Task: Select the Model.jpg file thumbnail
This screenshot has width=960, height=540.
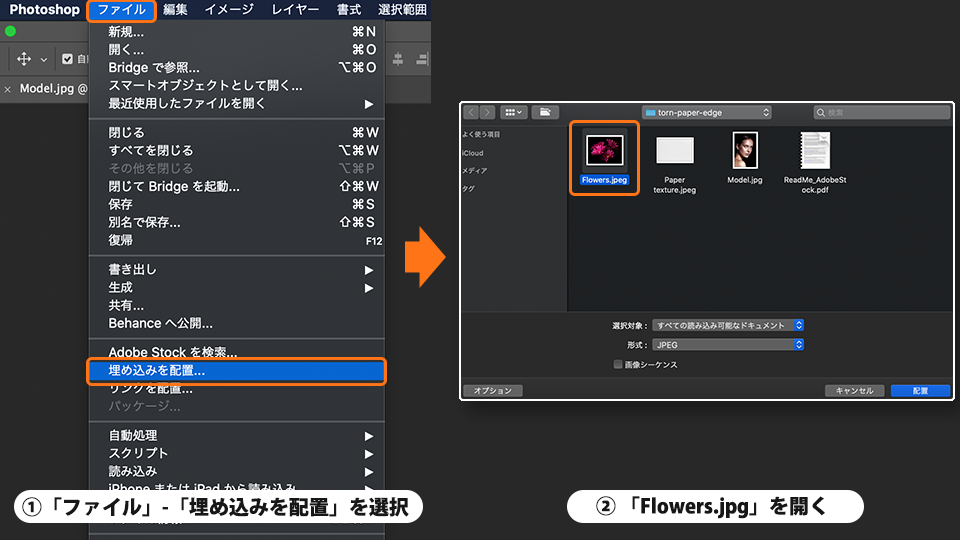Action: tap(744, 151)
